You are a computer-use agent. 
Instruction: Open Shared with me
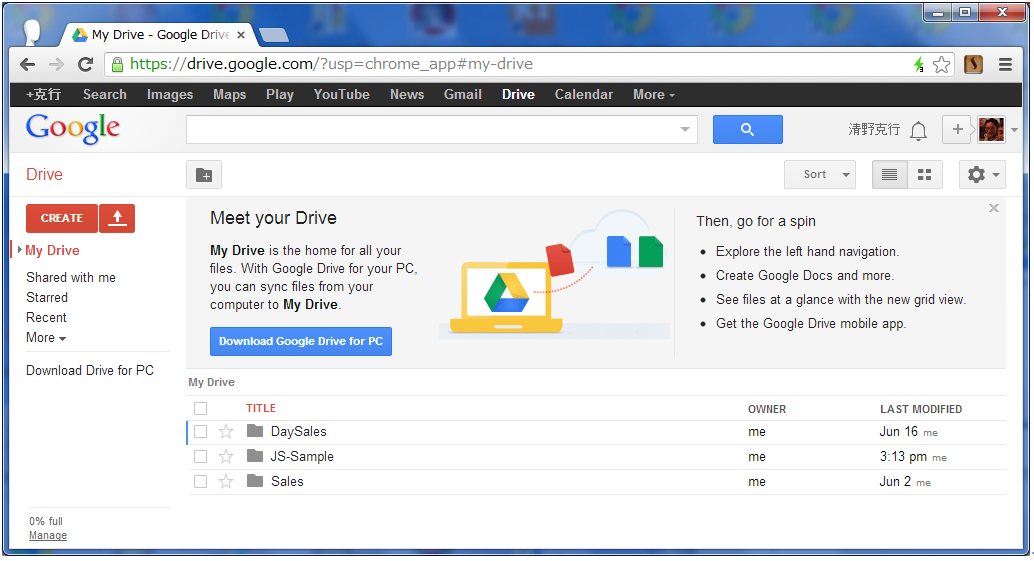[71, 278]
